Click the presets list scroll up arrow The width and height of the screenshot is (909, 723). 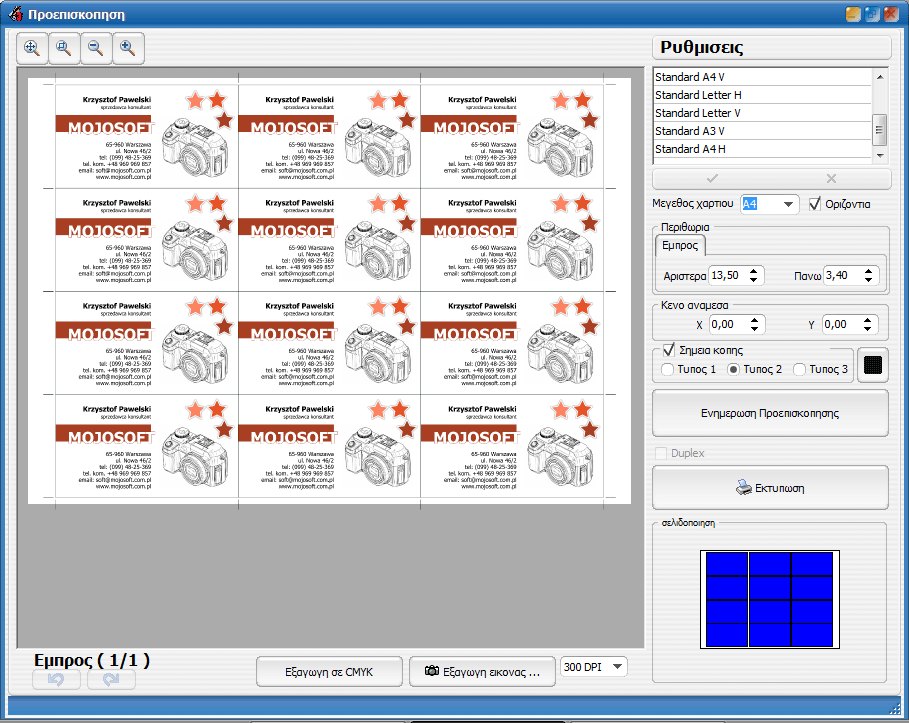coord(880,77)
